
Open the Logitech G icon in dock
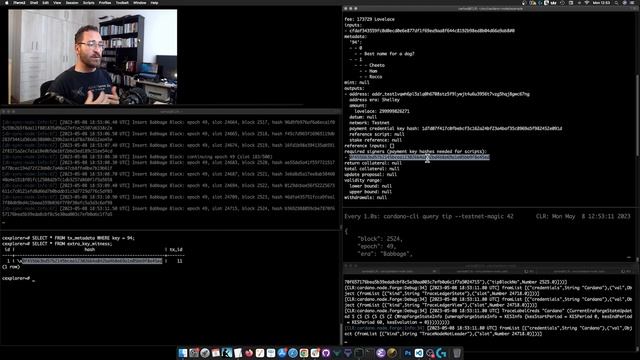[441, 353]
